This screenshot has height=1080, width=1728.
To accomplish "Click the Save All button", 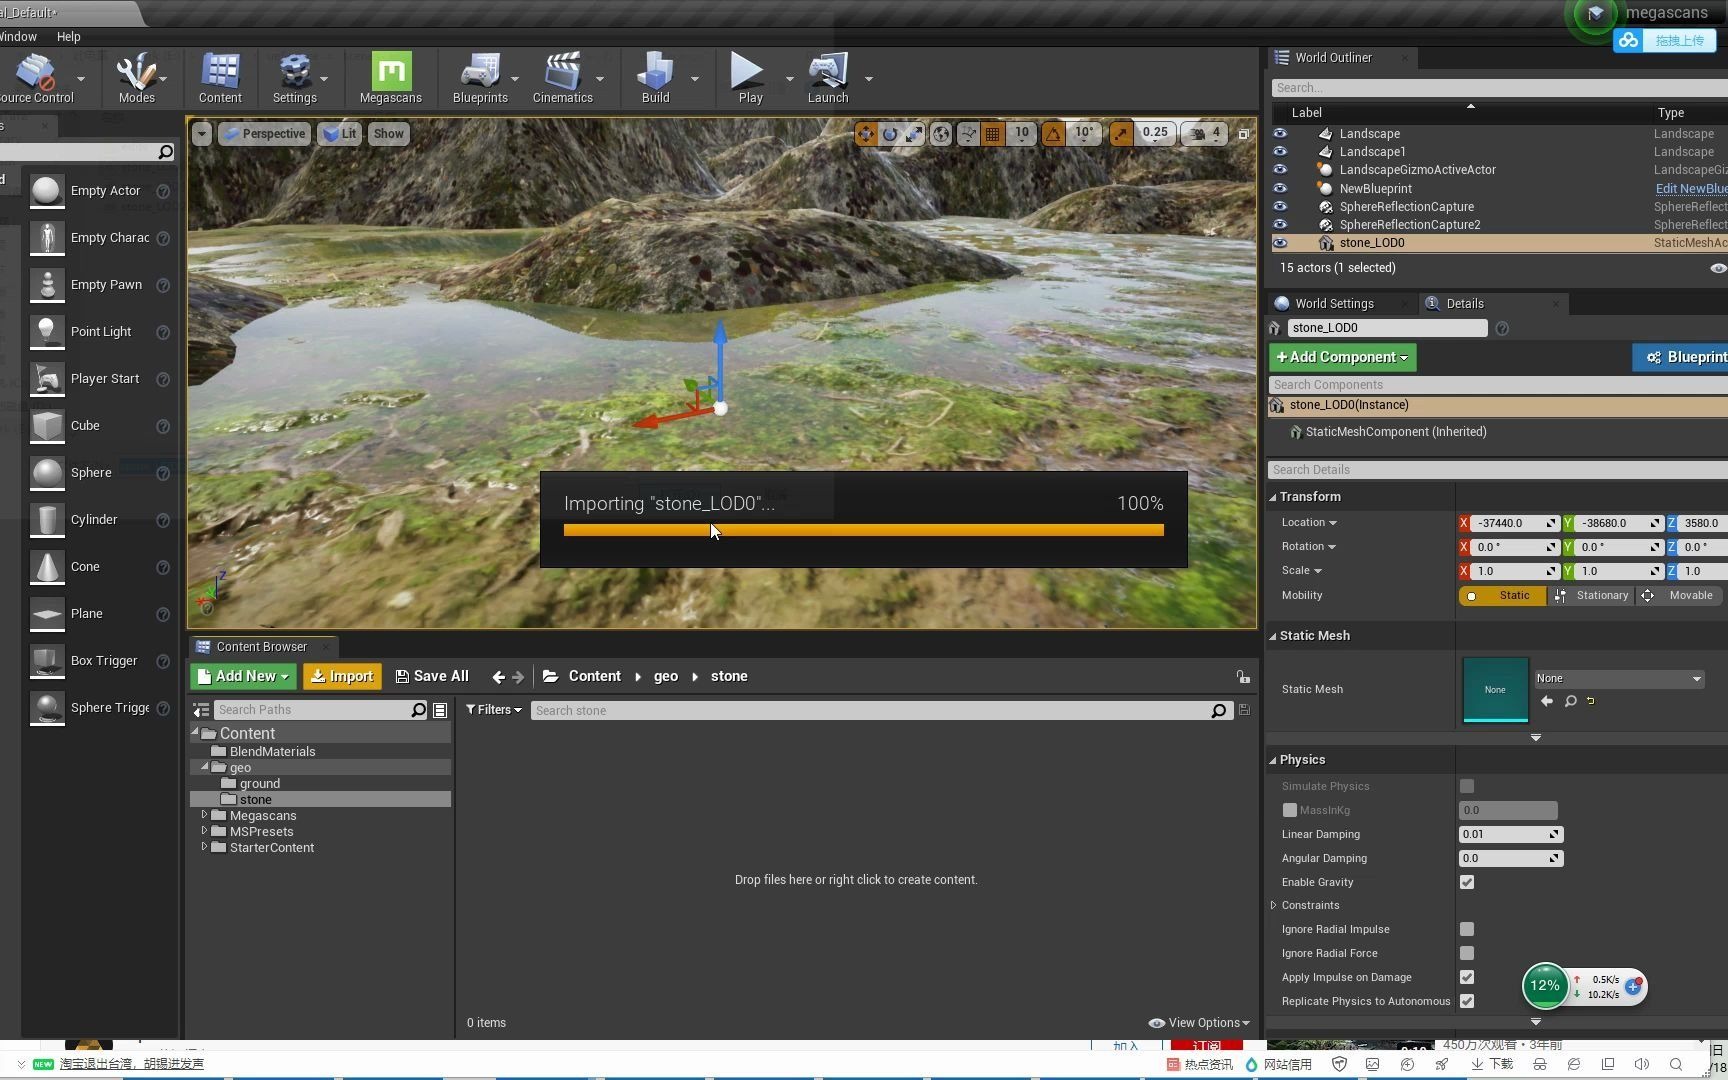I will coord(432,676).
